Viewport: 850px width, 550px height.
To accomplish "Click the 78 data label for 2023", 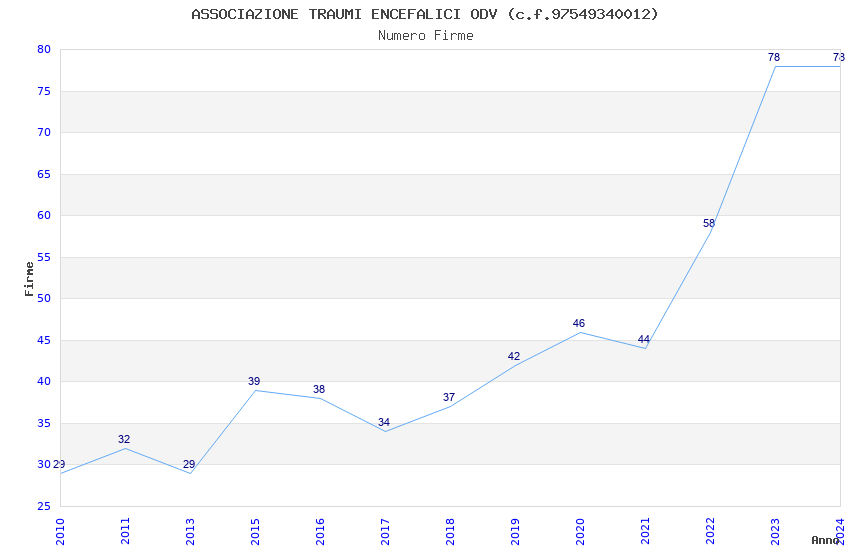I will click(x=774, y=57).
